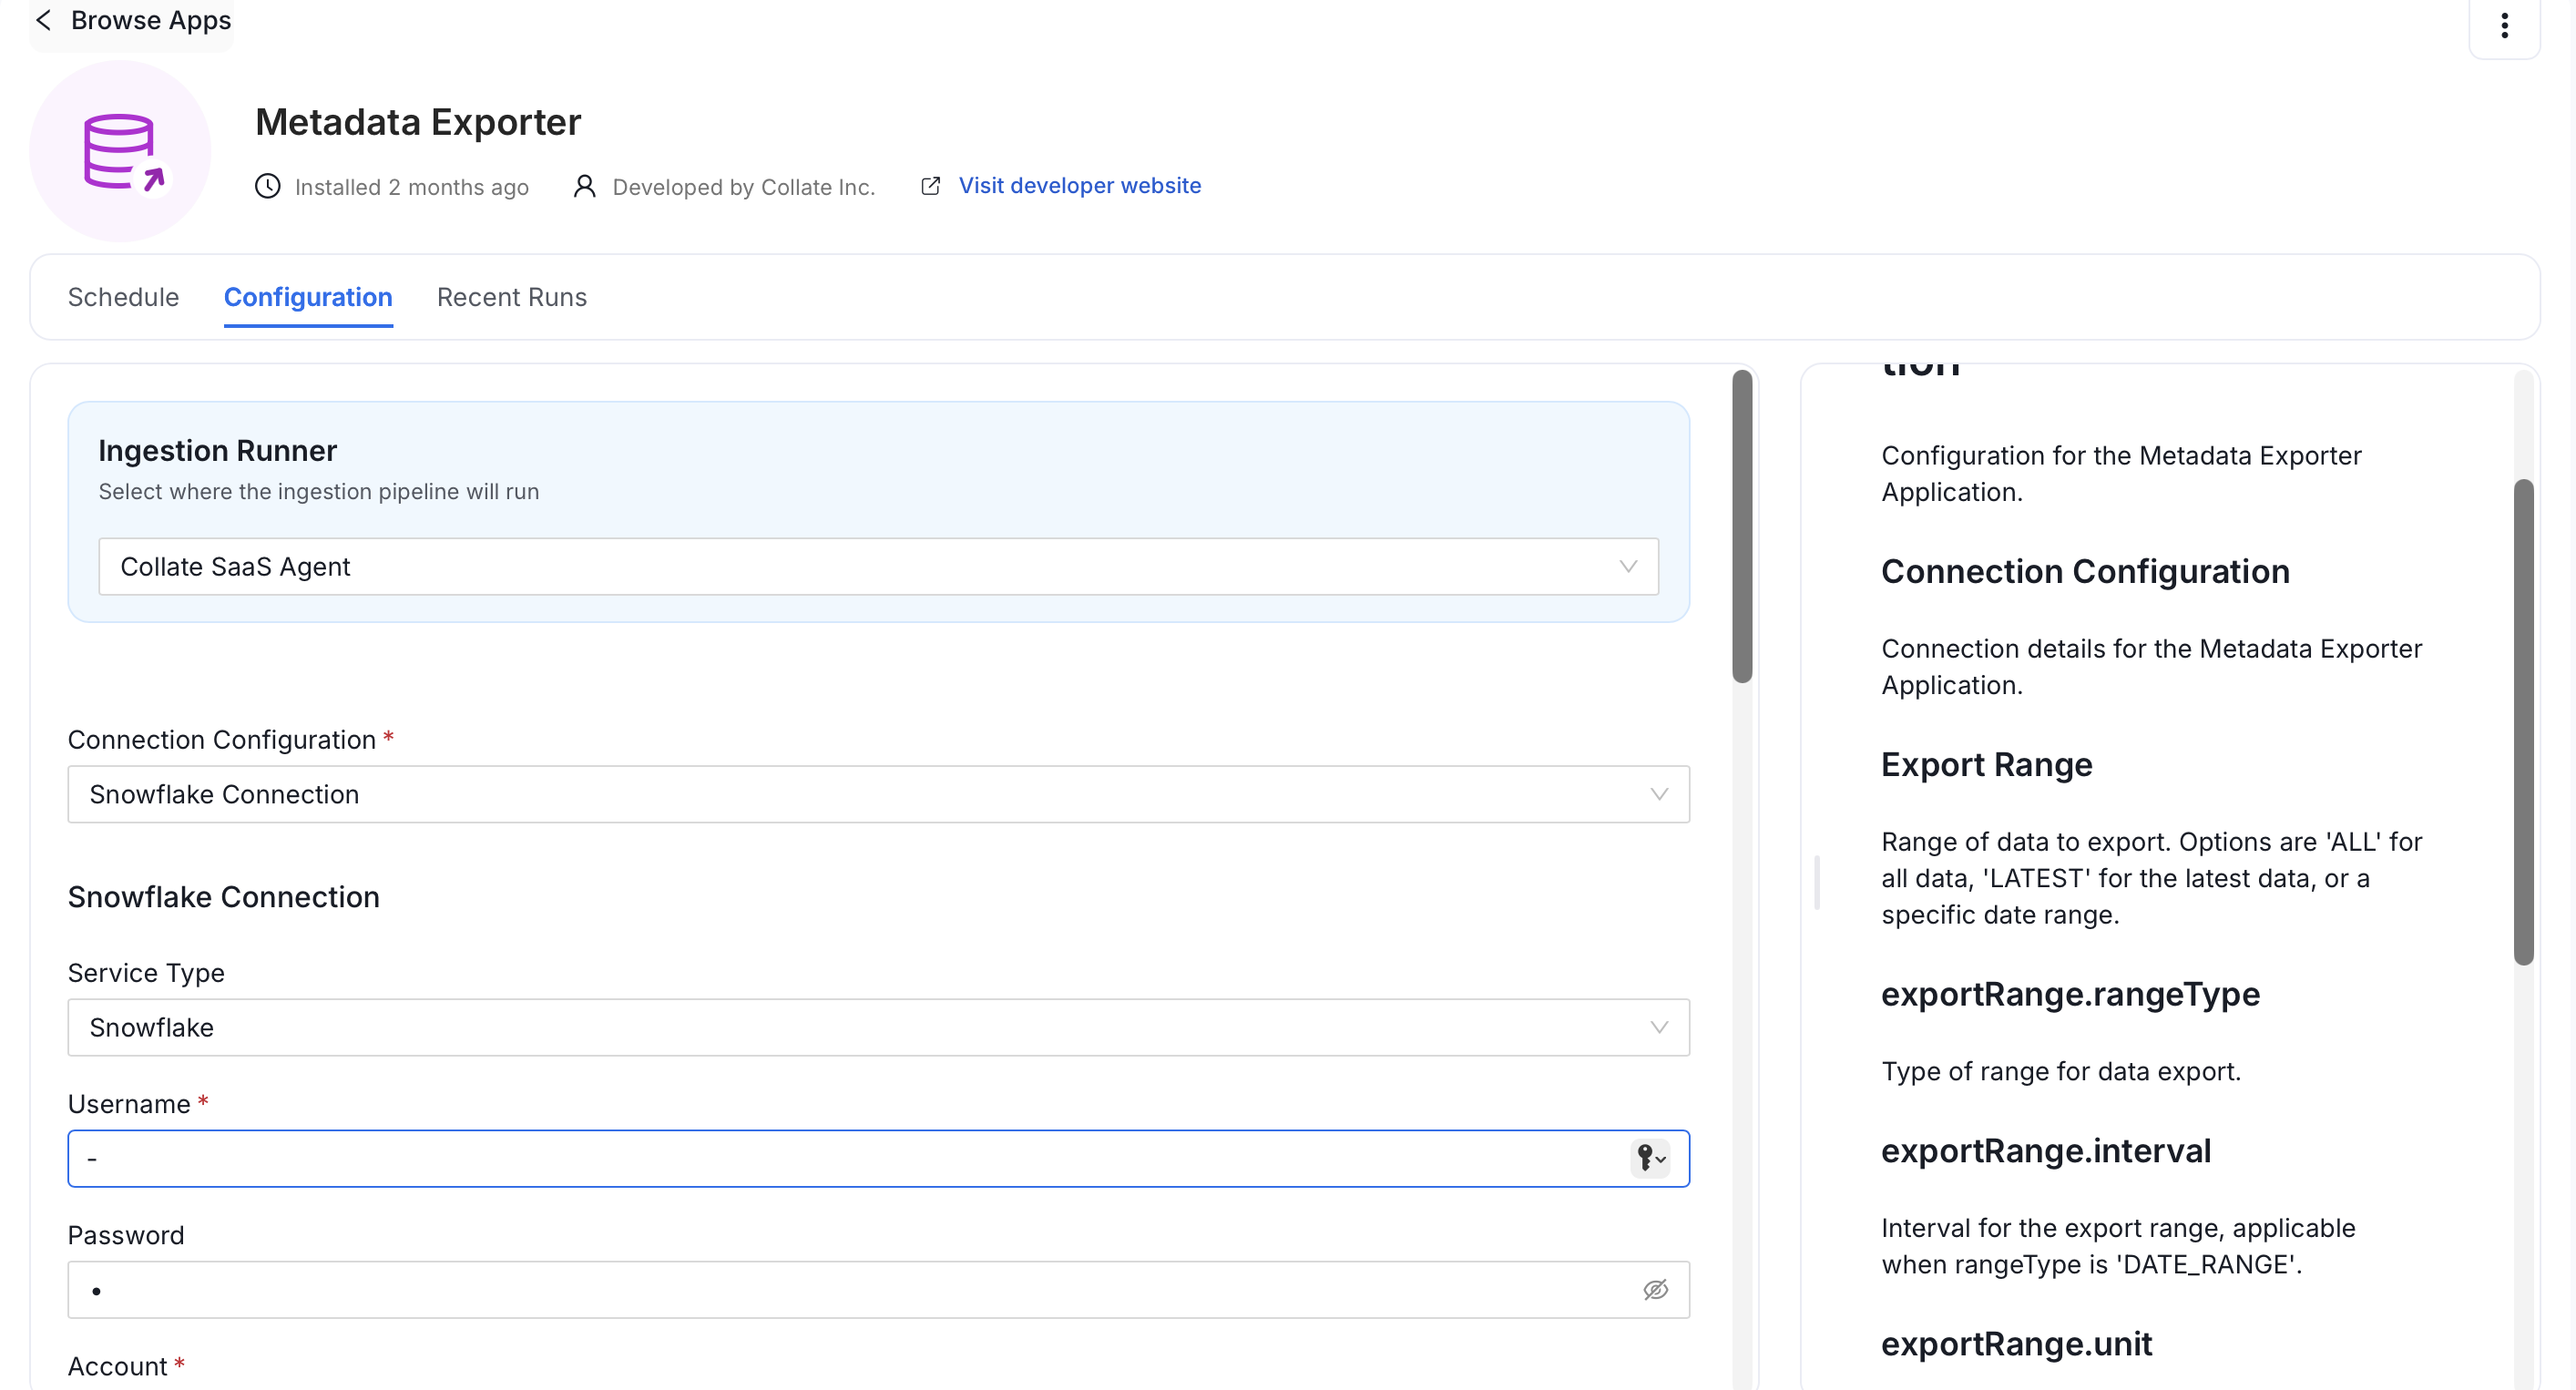Screen dimensions: 2576x1390
Task: Click the exportRange.interval heading
Action: point(2046,1150)
